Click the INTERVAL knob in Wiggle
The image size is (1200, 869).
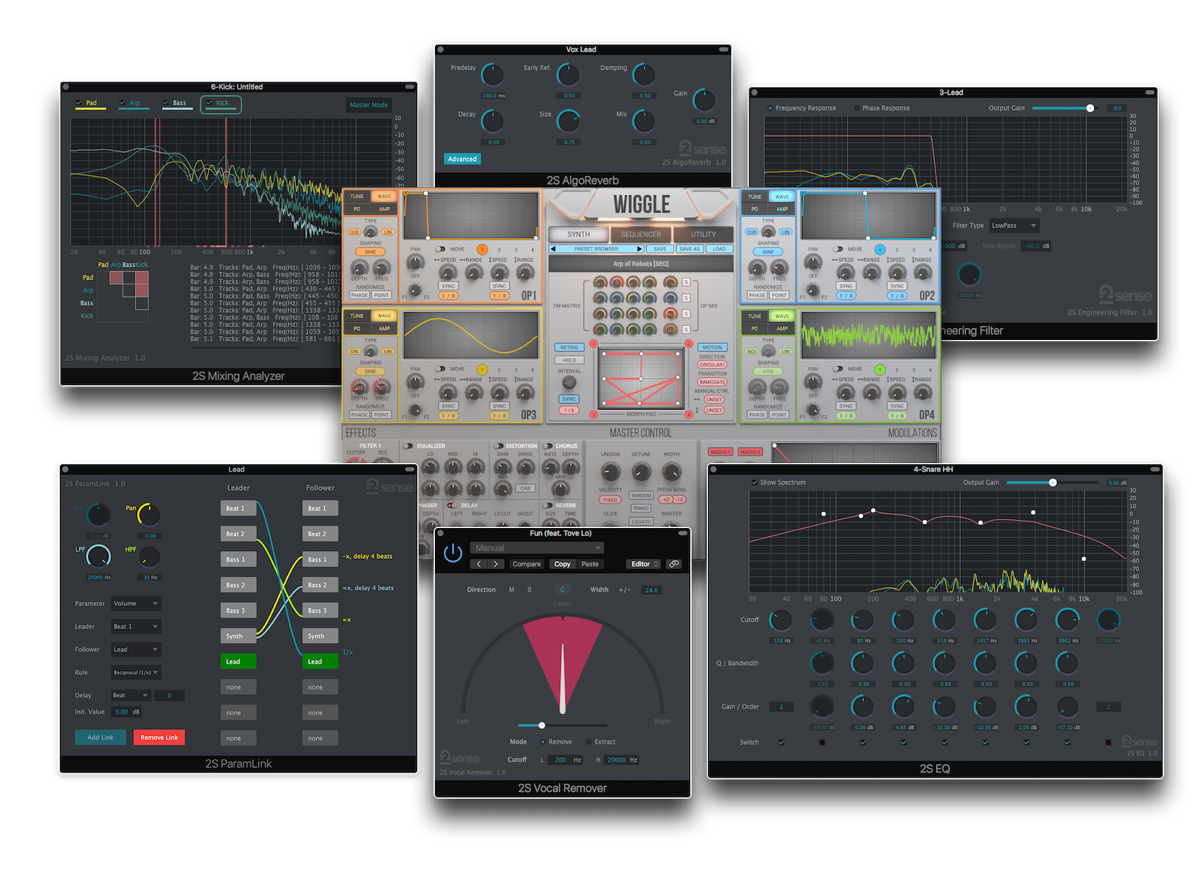pyautogui.click(x=569, y=380)
